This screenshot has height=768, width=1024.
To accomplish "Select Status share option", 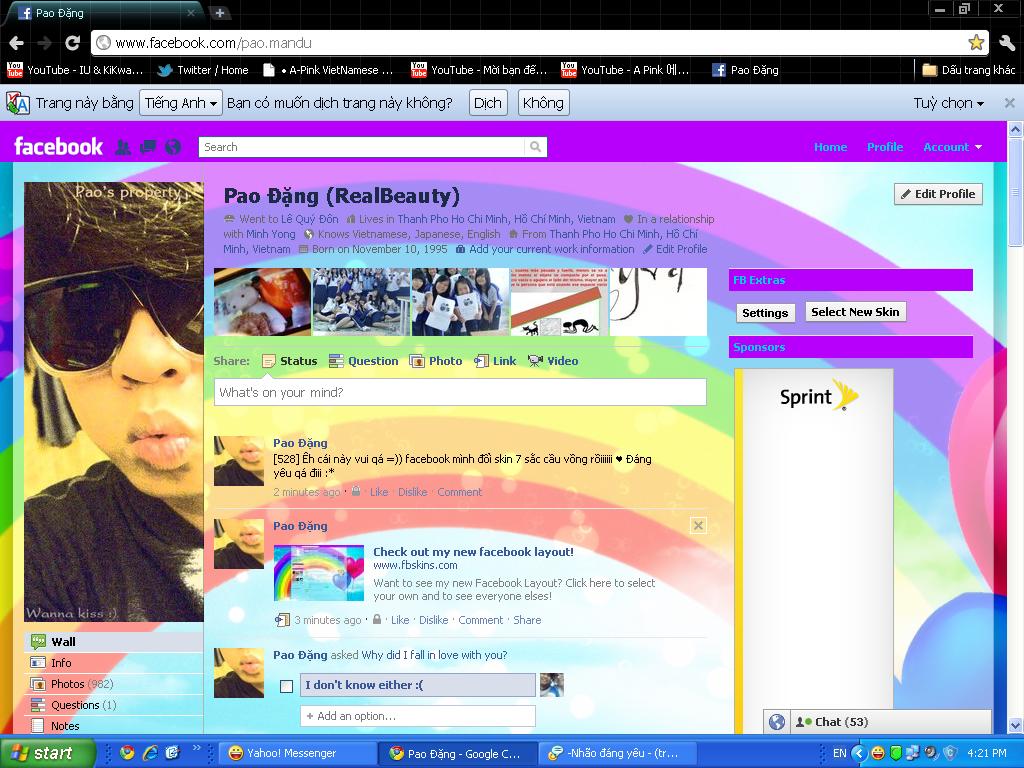I will coord(290,361).
